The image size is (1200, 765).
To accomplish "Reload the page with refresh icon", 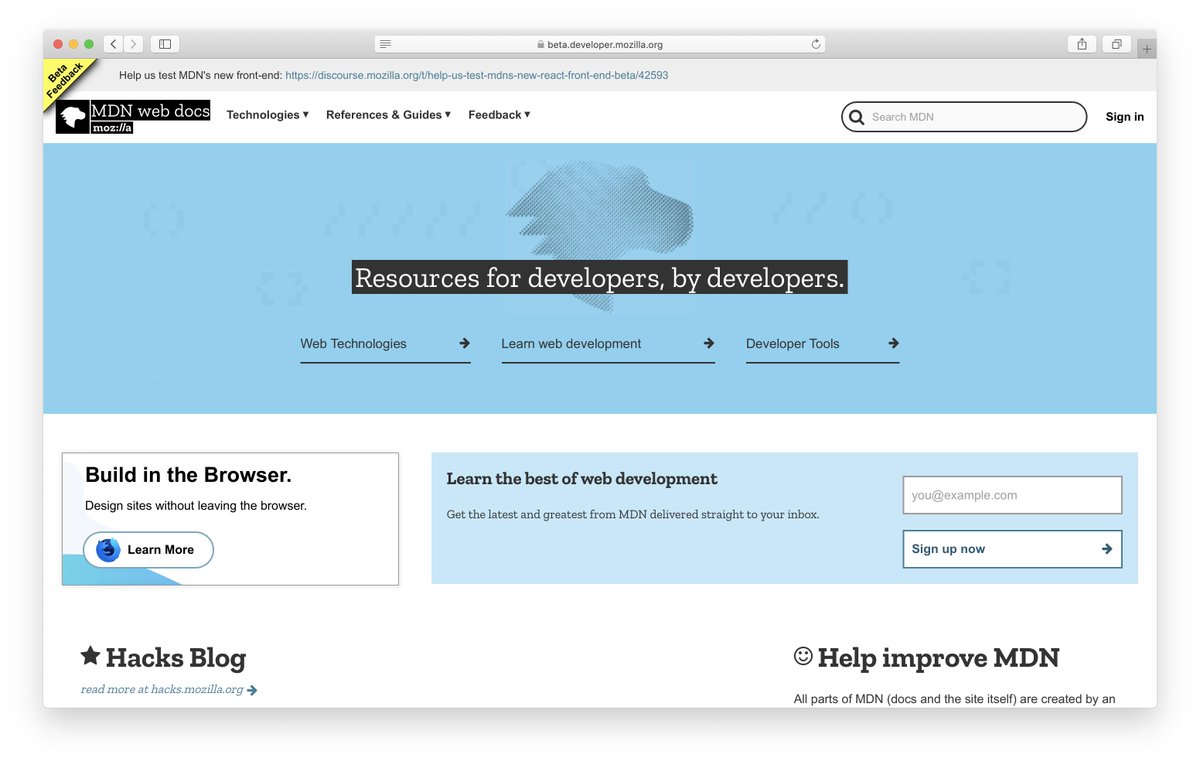I will pyautogui.click(x=816, y=44).
